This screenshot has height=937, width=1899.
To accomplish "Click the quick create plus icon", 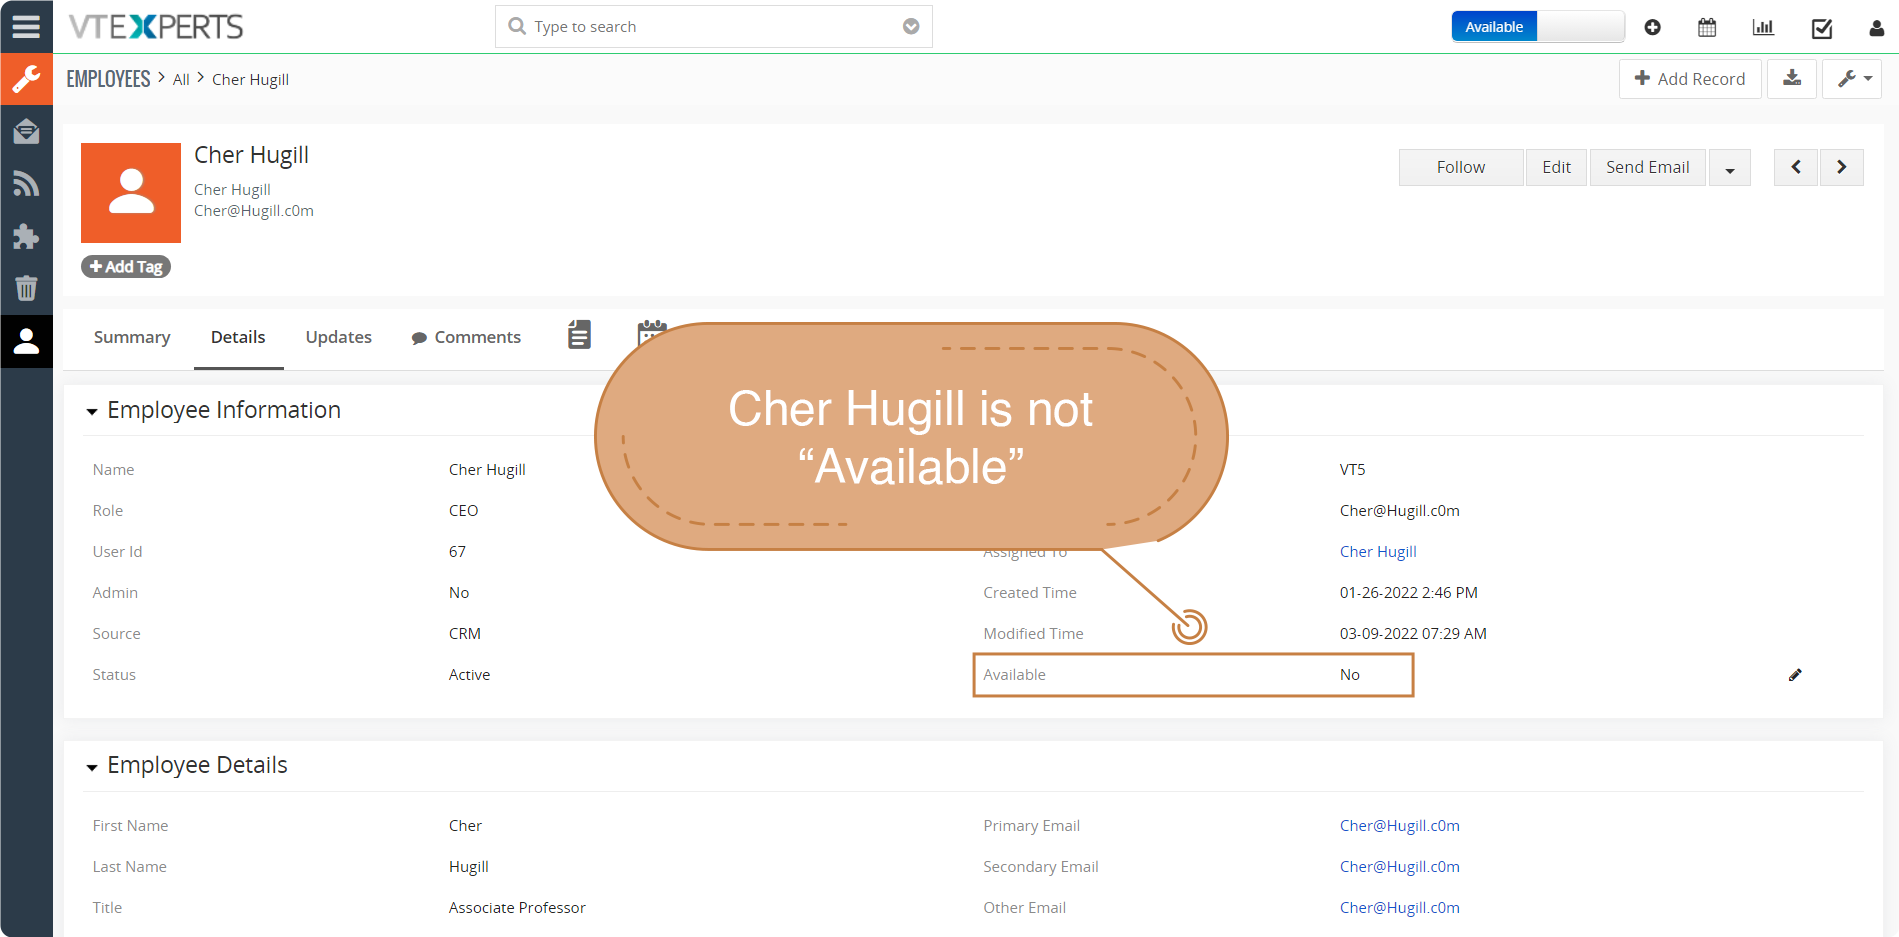I will (x=1652, y=27).
